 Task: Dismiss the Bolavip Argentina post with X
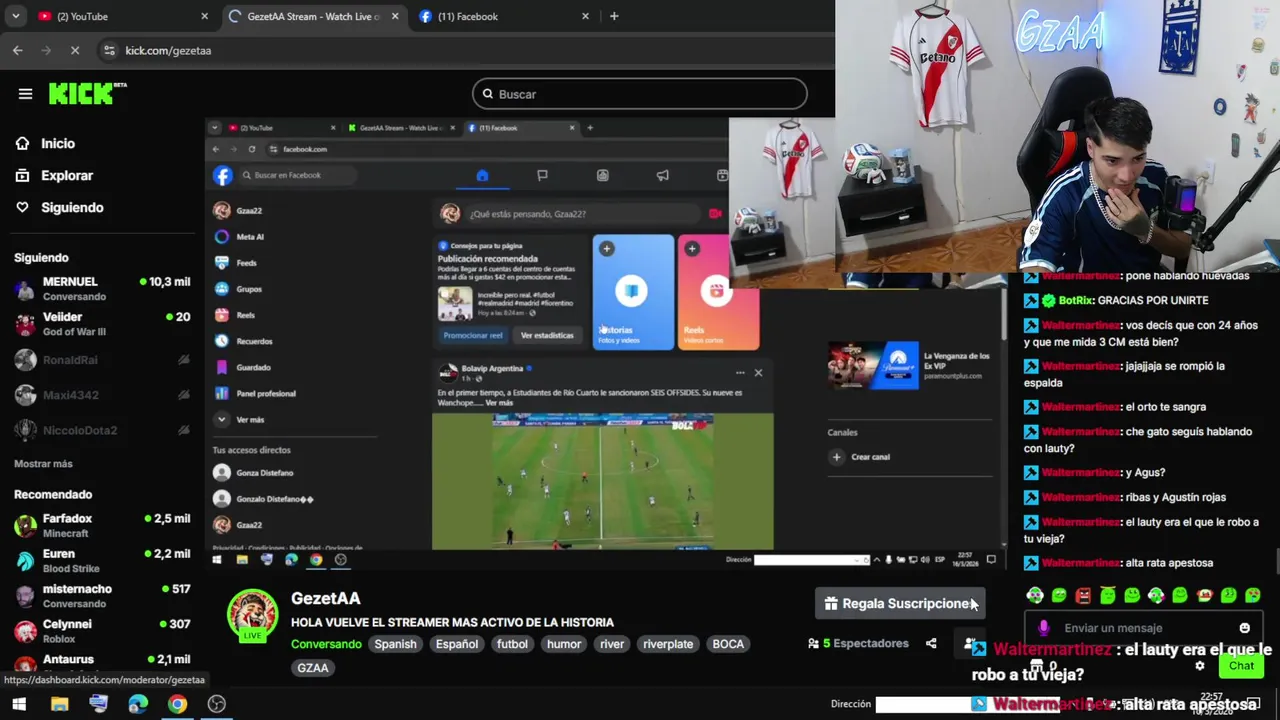point(758,373)
